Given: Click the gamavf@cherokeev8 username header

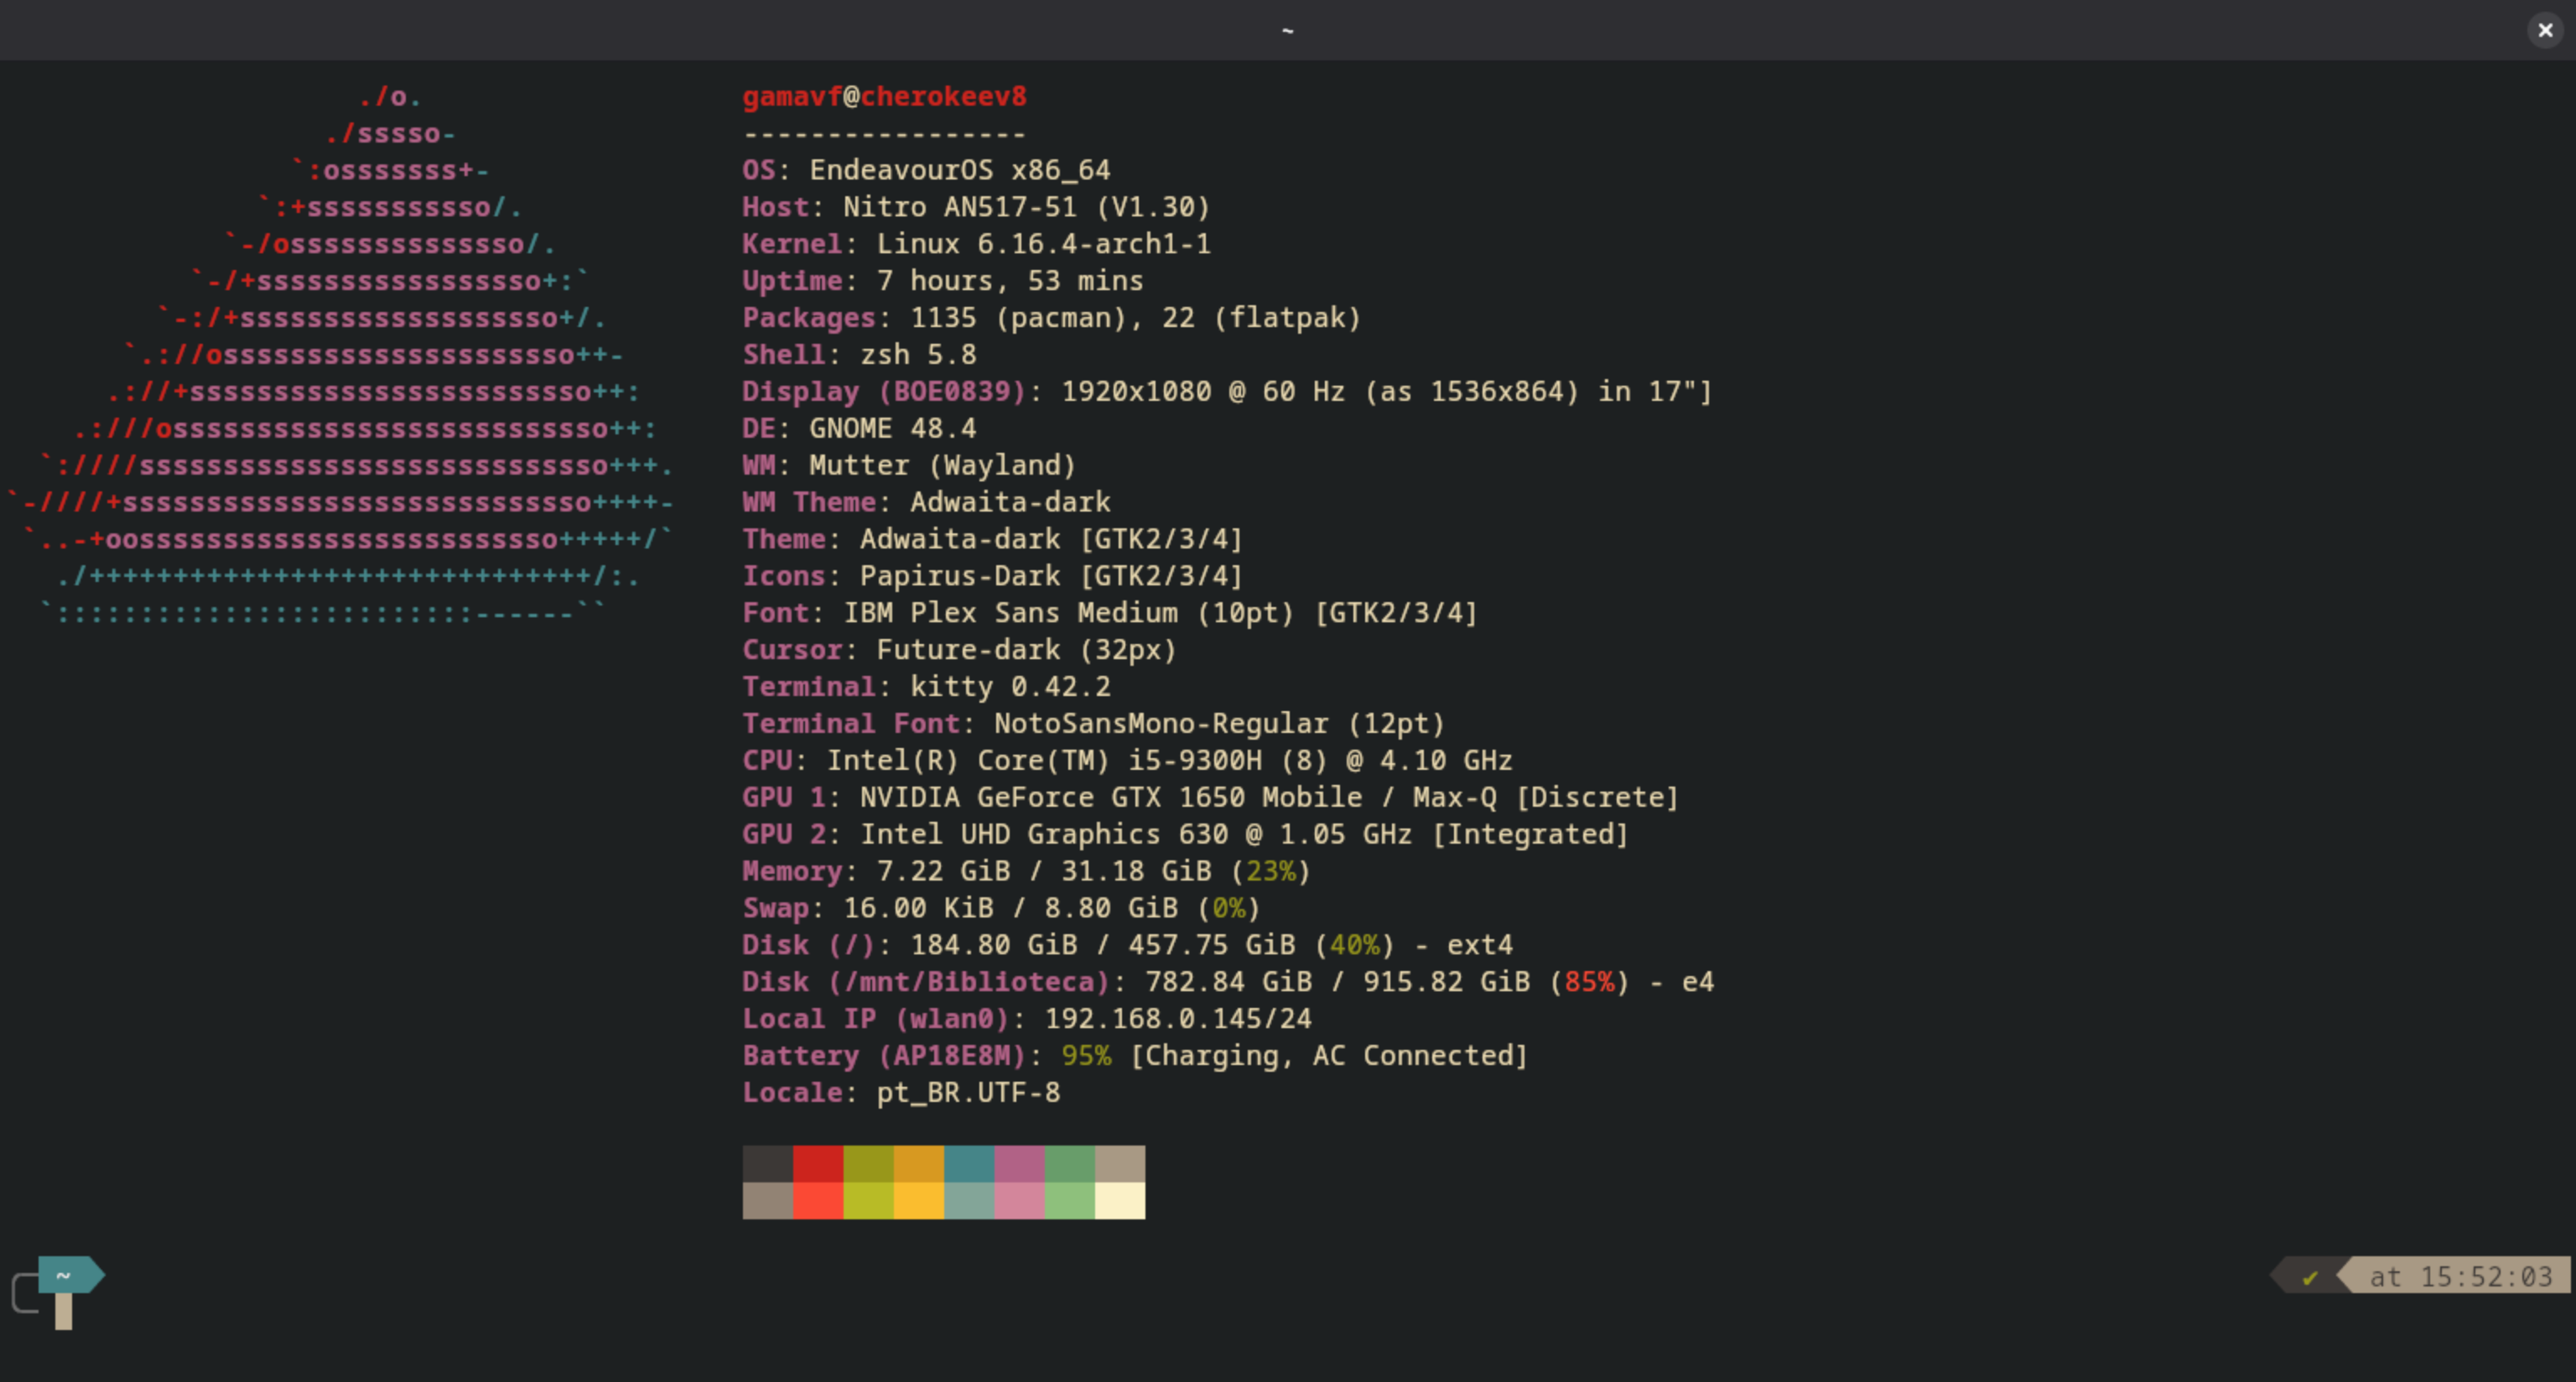Looking at the screenshot, I should [x=884, y=96].
